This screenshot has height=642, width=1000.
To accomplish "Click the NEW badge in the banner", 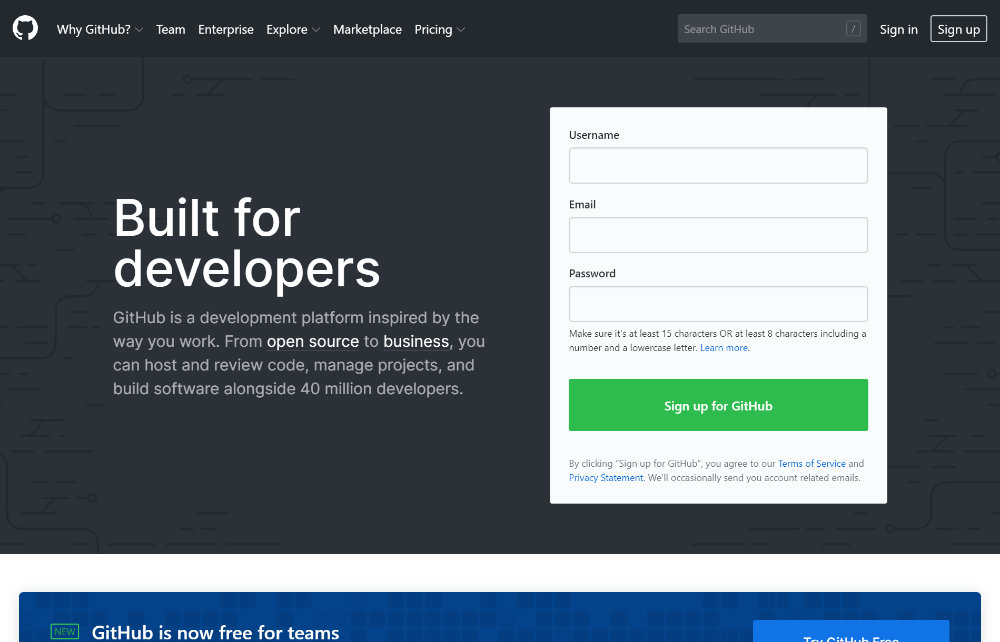I will tap(64, 631).
